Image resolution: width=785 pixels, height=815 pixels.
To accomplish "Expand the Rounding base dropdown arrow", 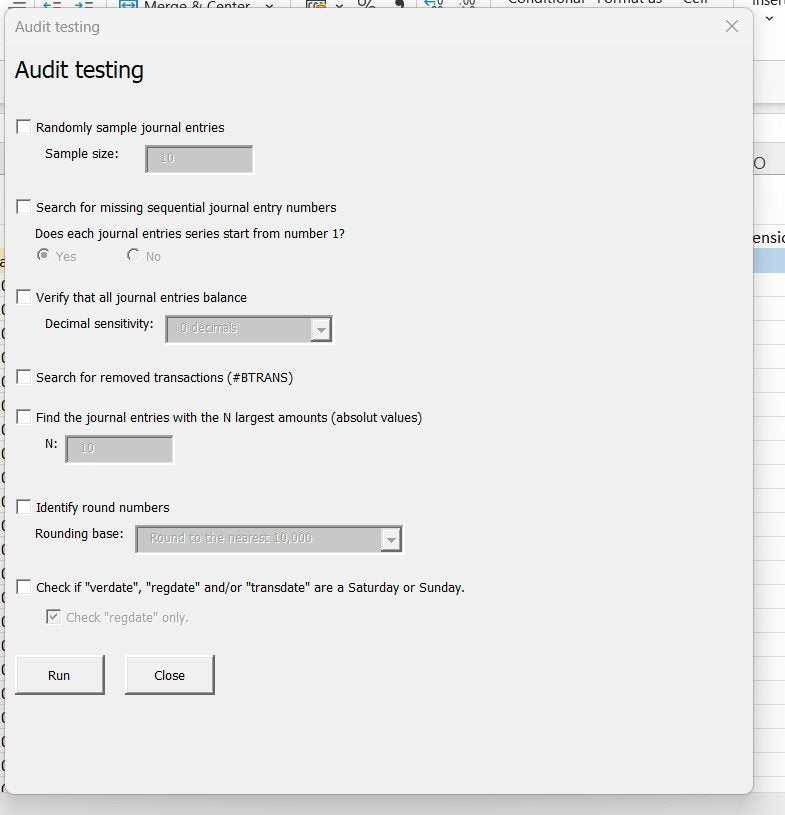I will pyautogui.click(x=391, y=540).
